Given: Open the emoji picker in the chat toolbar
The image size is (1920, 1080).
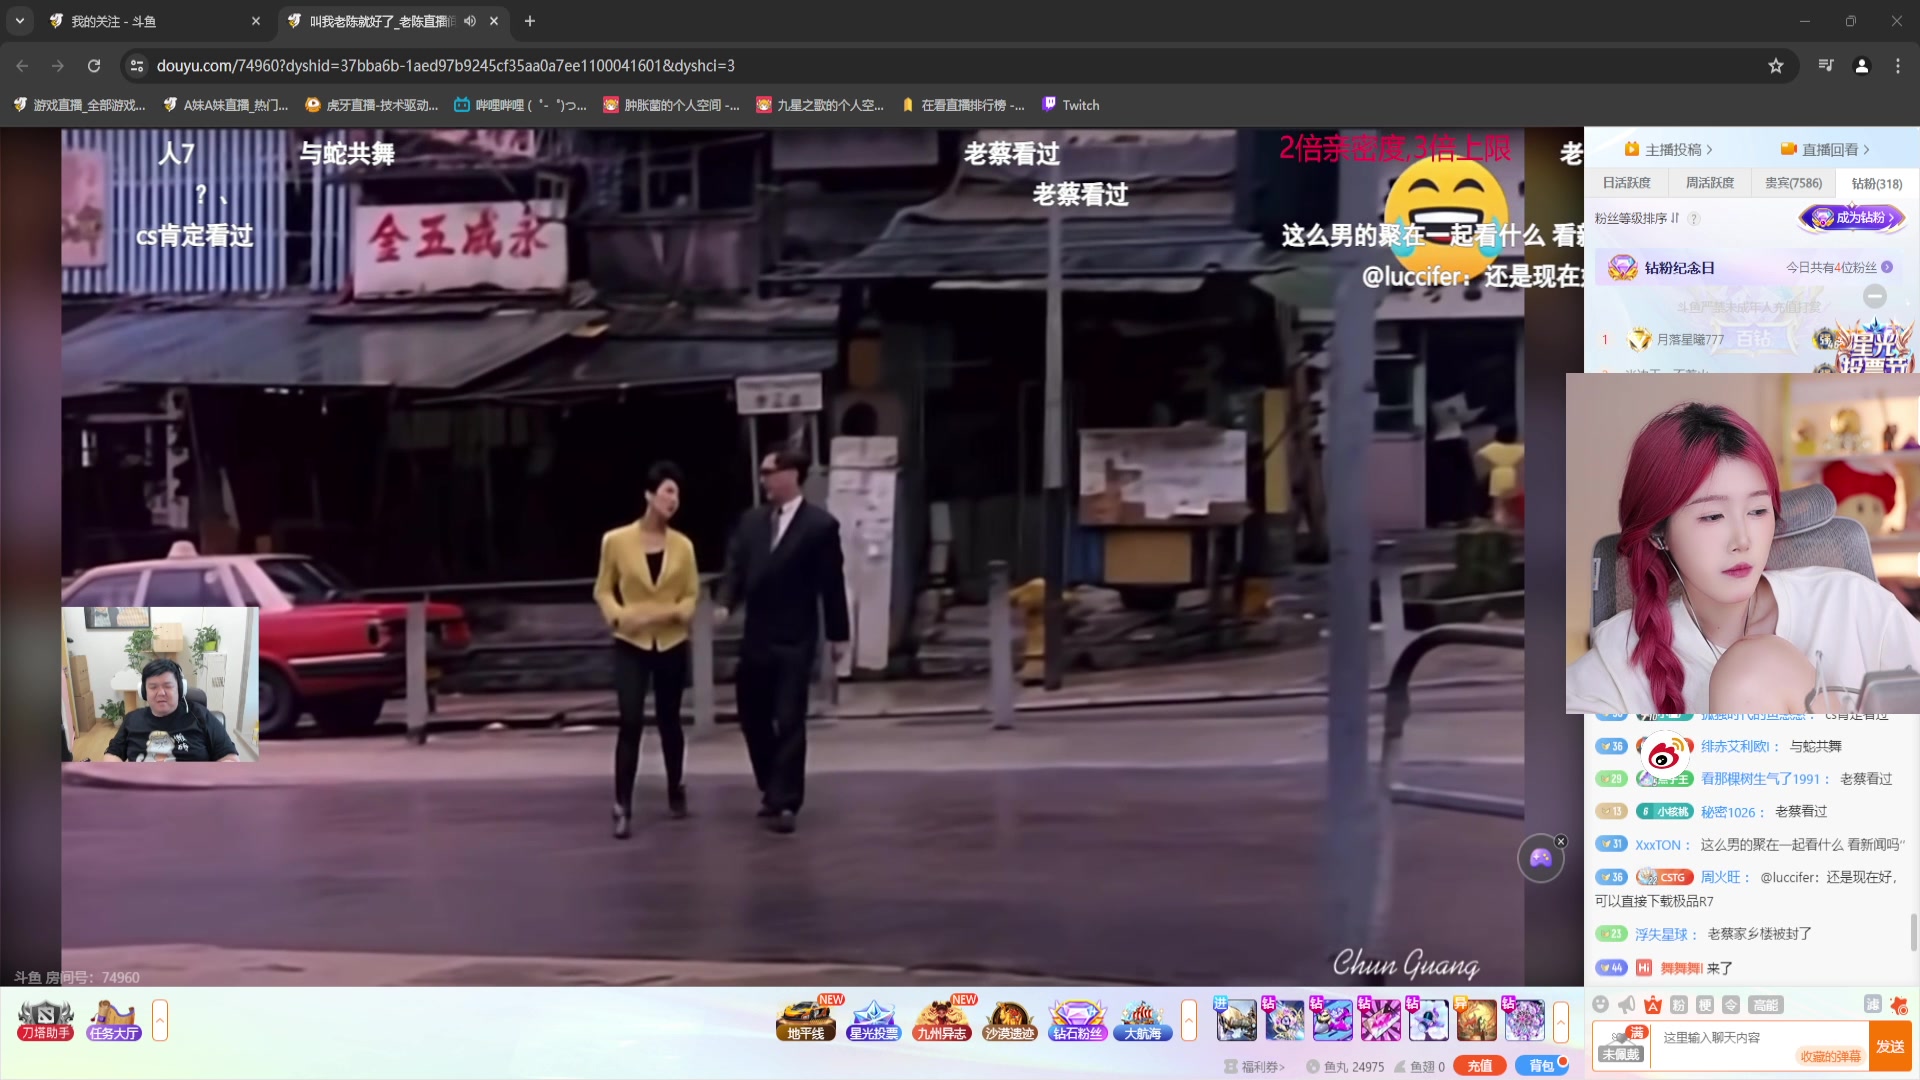Looking at the screenshot, I should click(1600, 1005).
